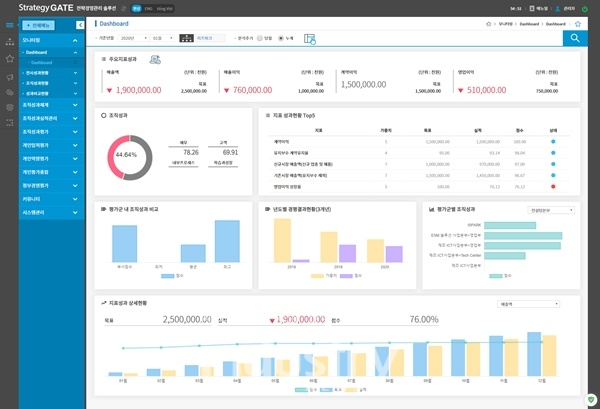Switch language to Tiếng Việt
The height and width of the screenshot is (409, 600).
coord(165,8)
